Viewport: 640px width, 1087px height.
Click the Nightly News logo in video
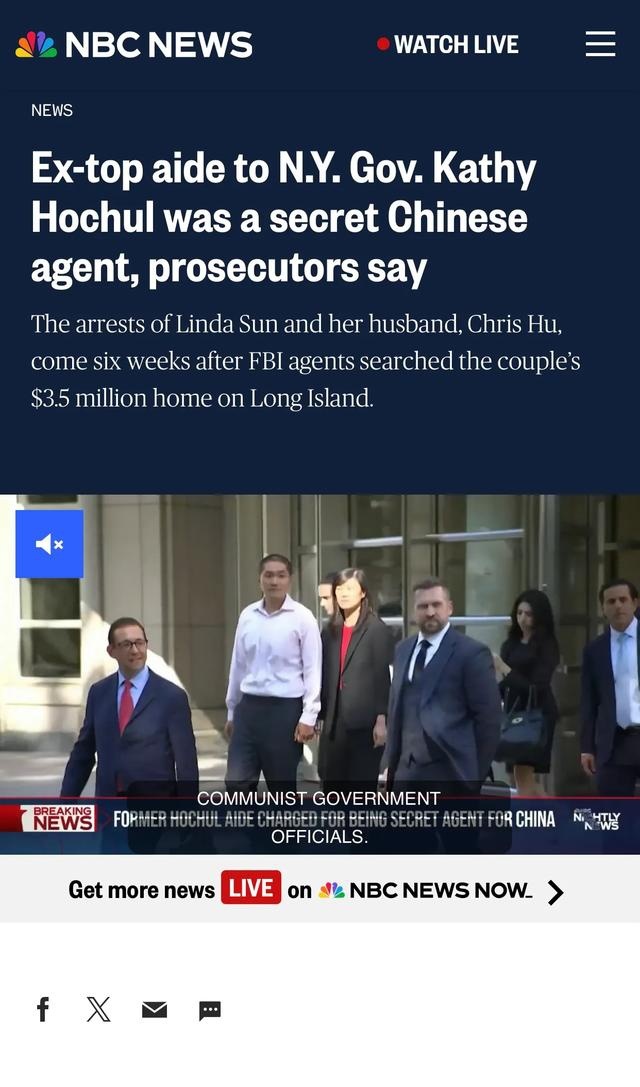[596, 819]
